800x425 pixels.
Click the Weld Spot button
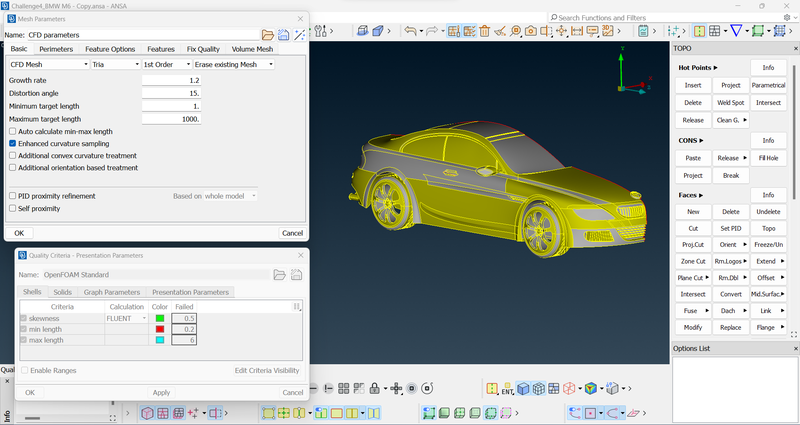pyautogui.click(x=731, y=103)
